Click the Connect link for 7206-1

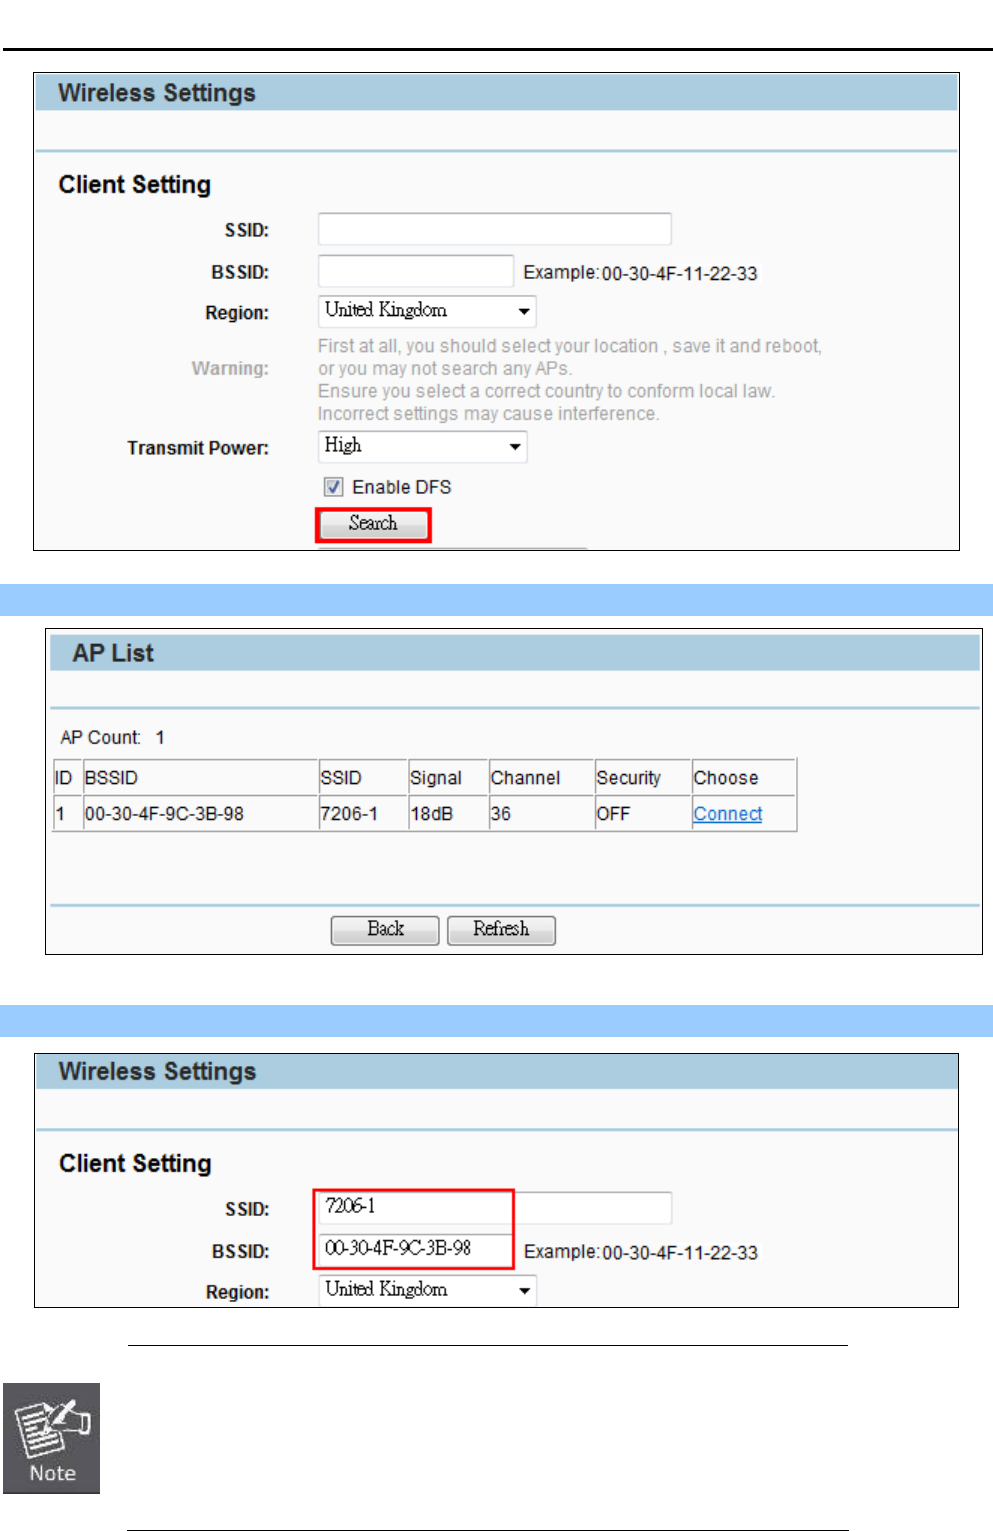pyautogui.click(x=728, y=814)
